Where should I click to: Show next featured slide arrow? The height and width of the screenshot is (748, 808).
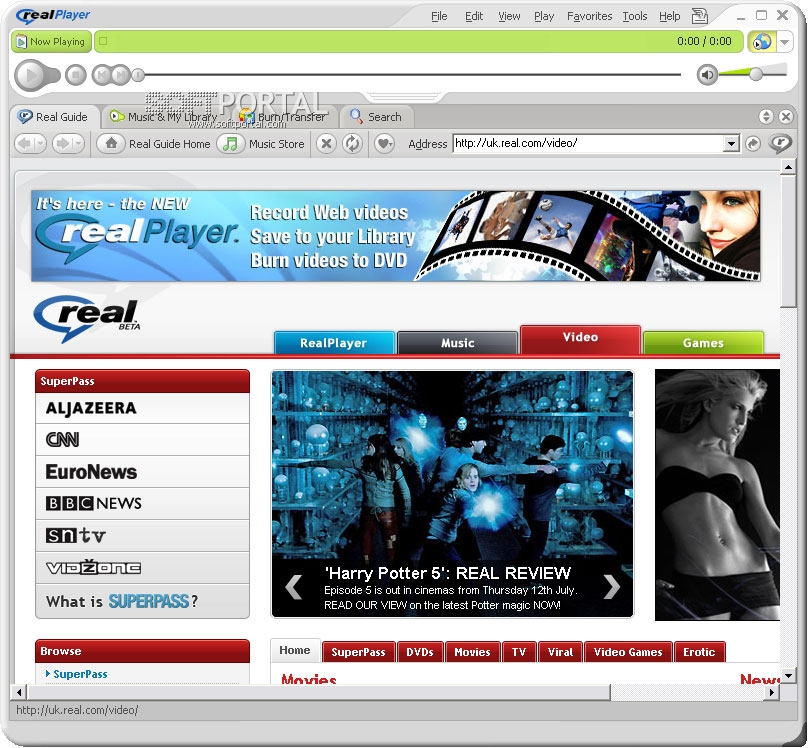point(612,586)
